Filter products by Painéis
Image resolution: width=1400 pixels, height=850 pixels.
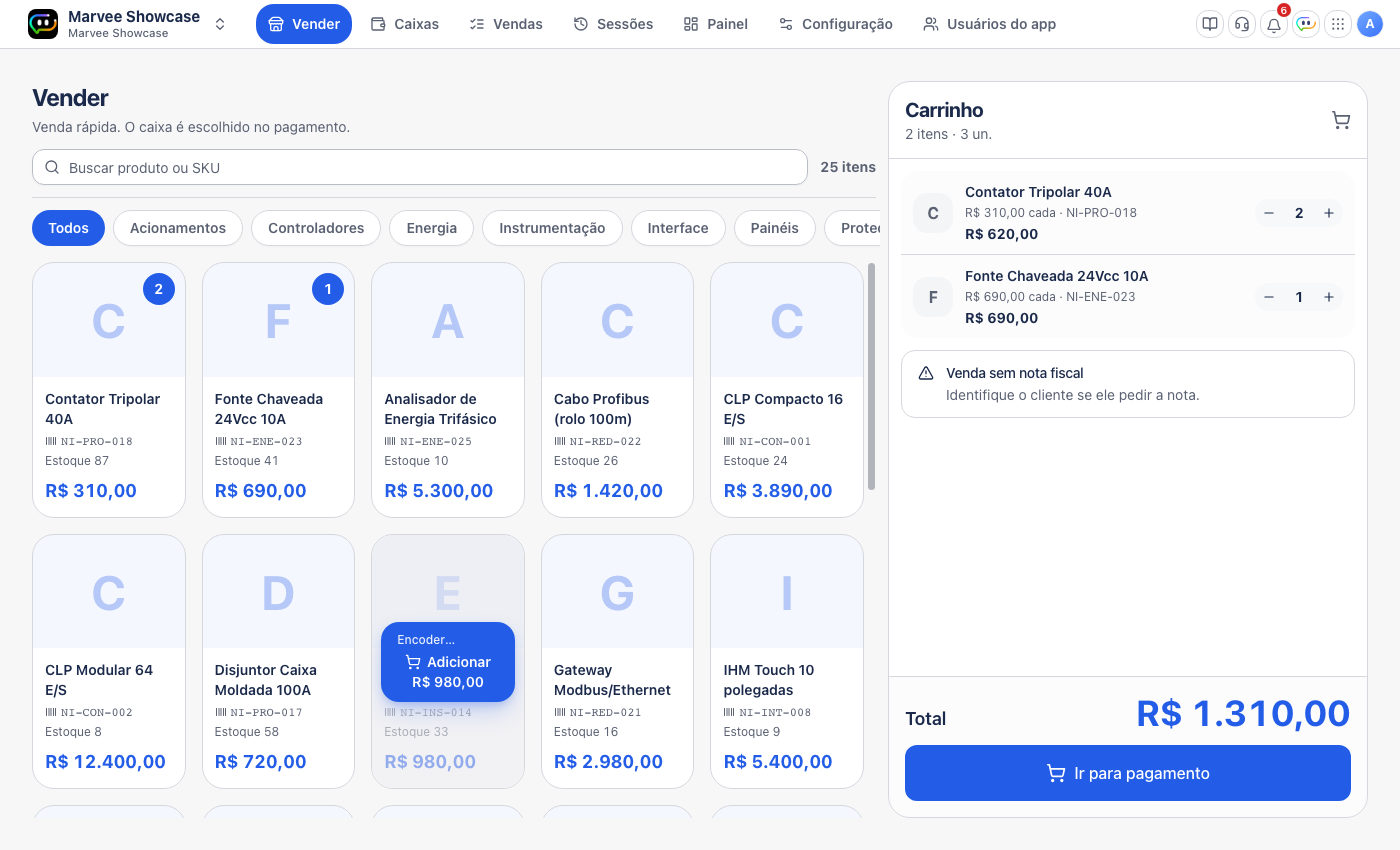(x=775, y=228)
